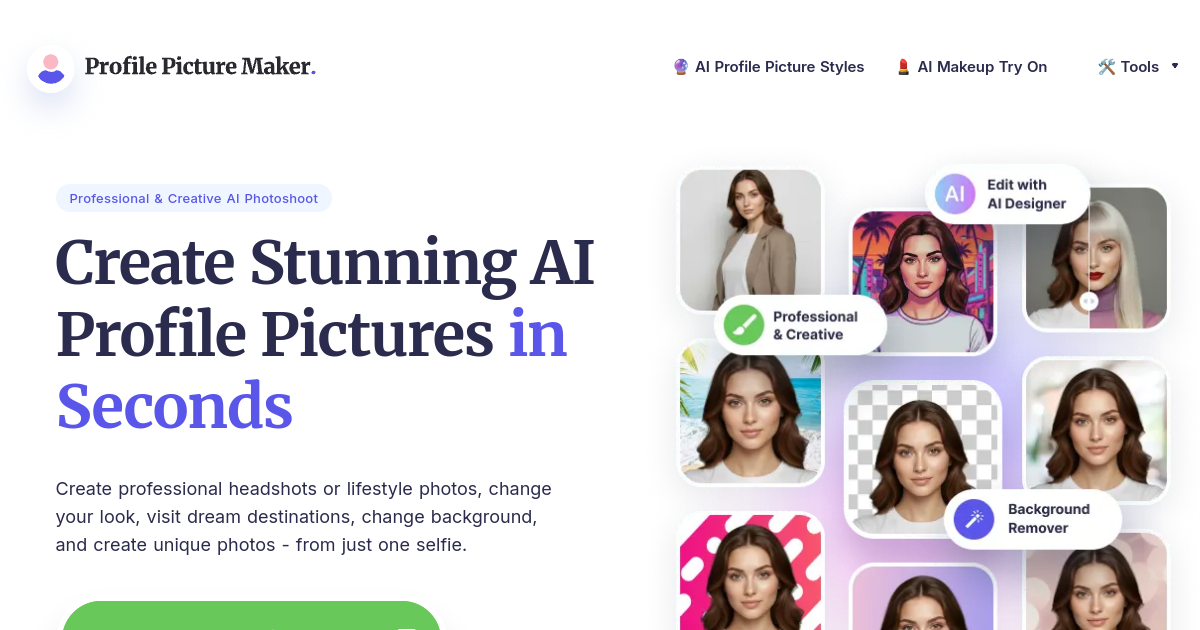Select the transparent background portrait thumbnail

(x=923, y=458)
